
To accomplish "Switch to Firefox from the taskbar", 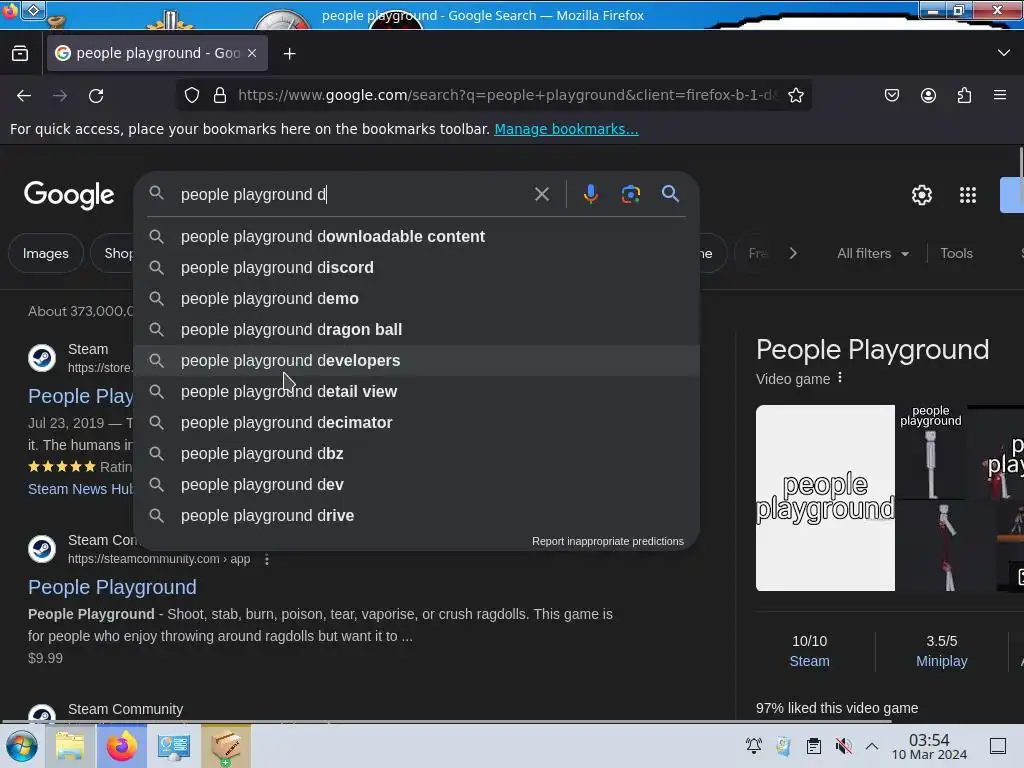I will pos(121,746).
